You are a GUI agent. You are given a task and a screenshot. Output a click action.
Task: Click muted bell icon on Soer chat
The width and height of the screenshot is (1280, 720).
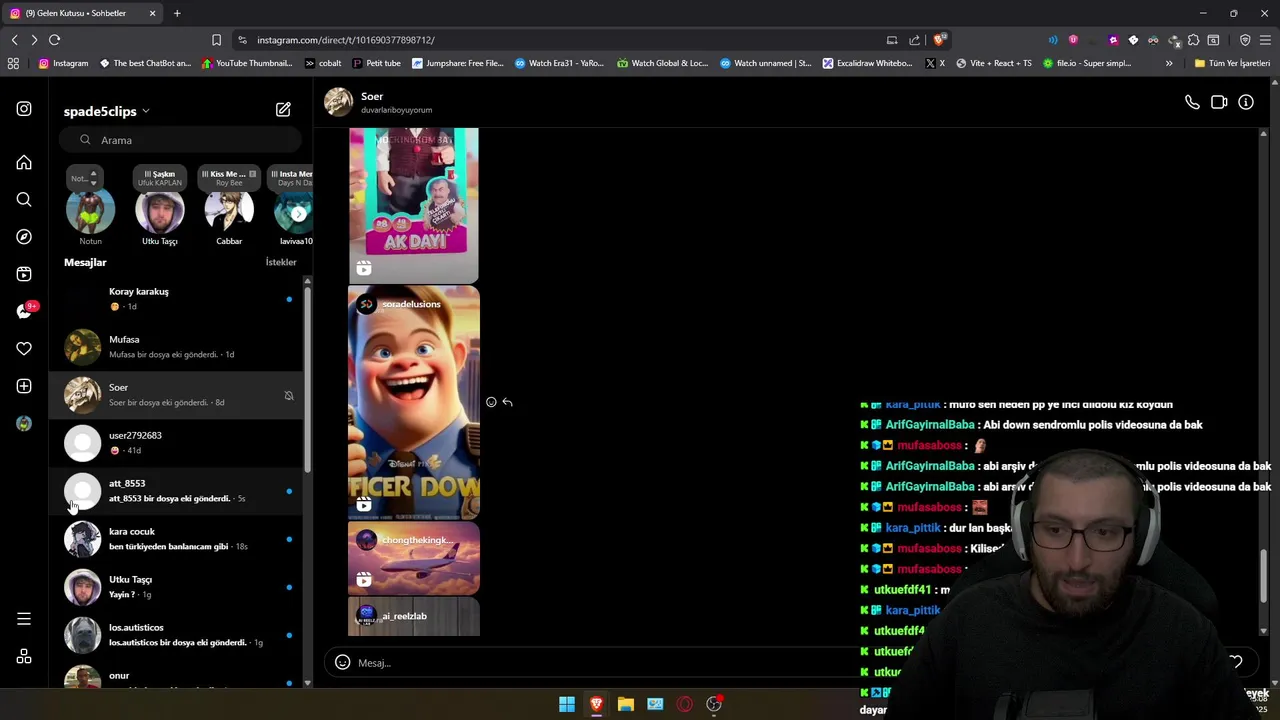click(289, 396)
